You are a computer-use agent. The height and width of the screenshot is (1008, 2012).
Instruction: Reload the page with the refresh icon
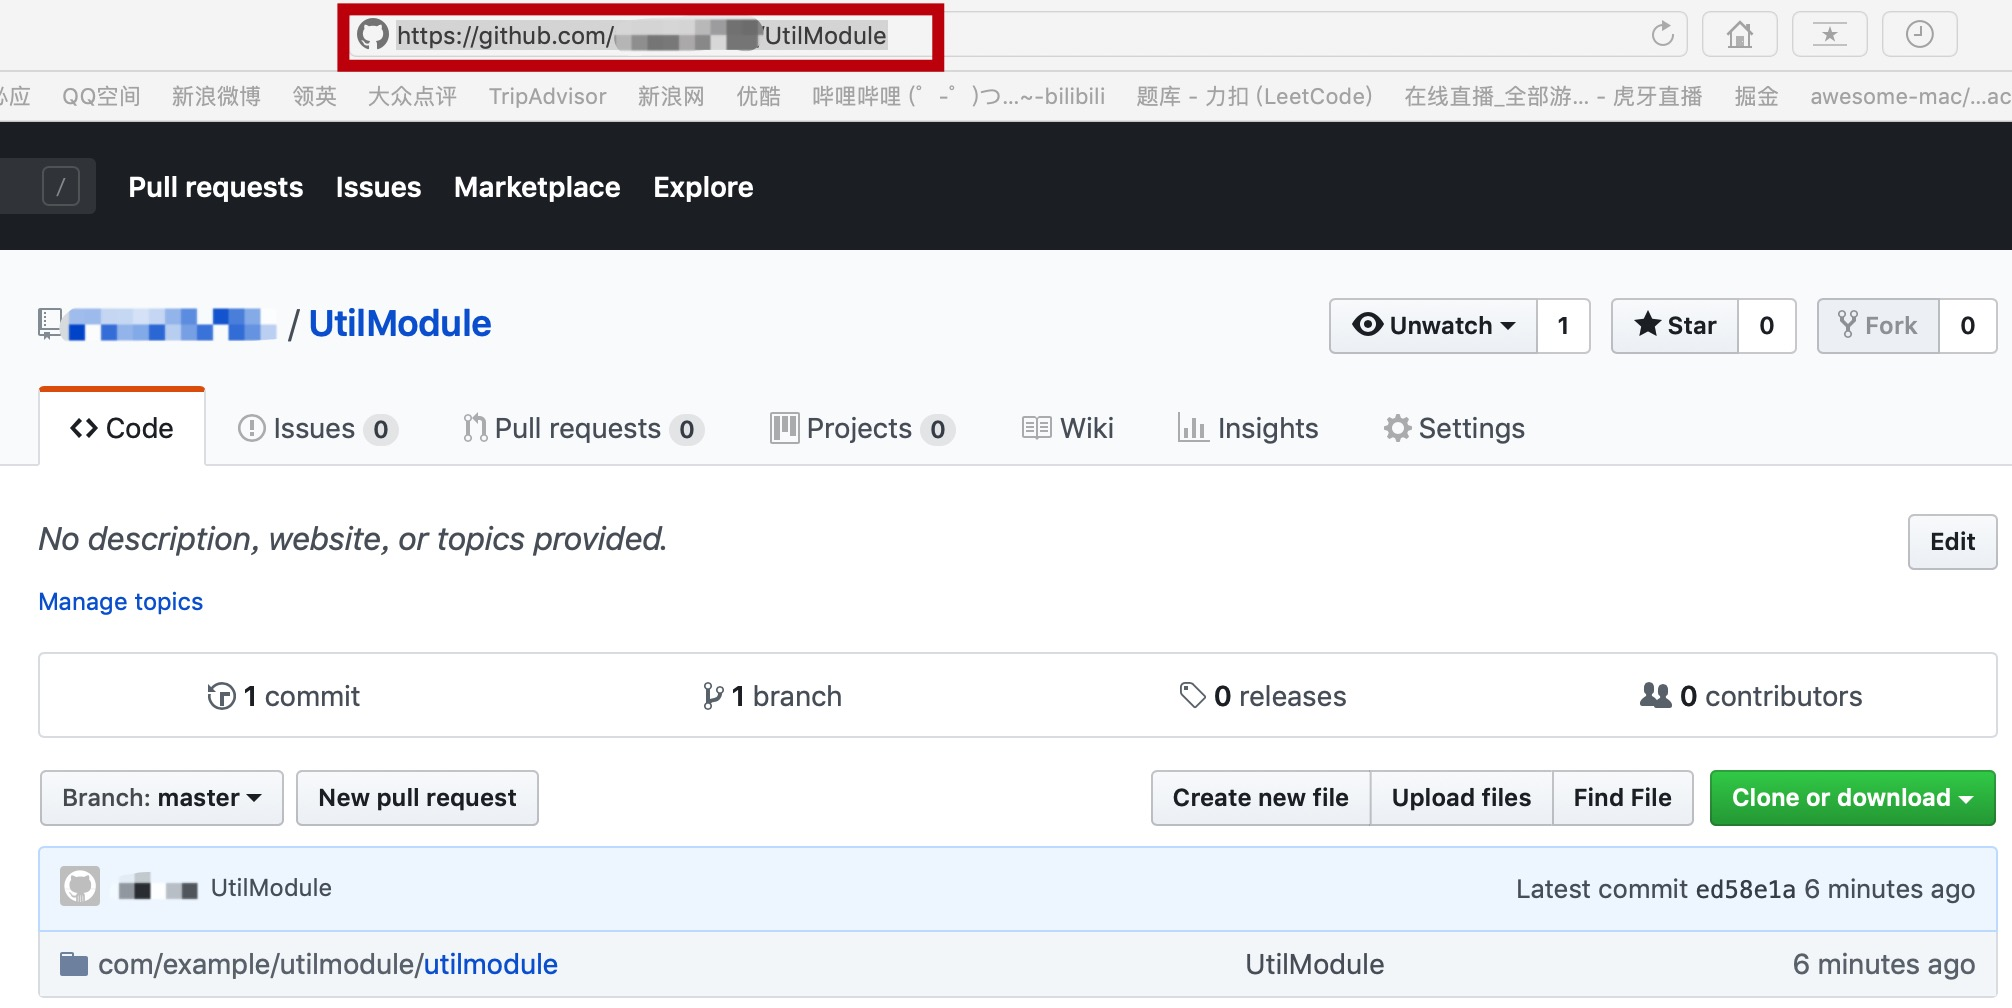[1662, 35]
